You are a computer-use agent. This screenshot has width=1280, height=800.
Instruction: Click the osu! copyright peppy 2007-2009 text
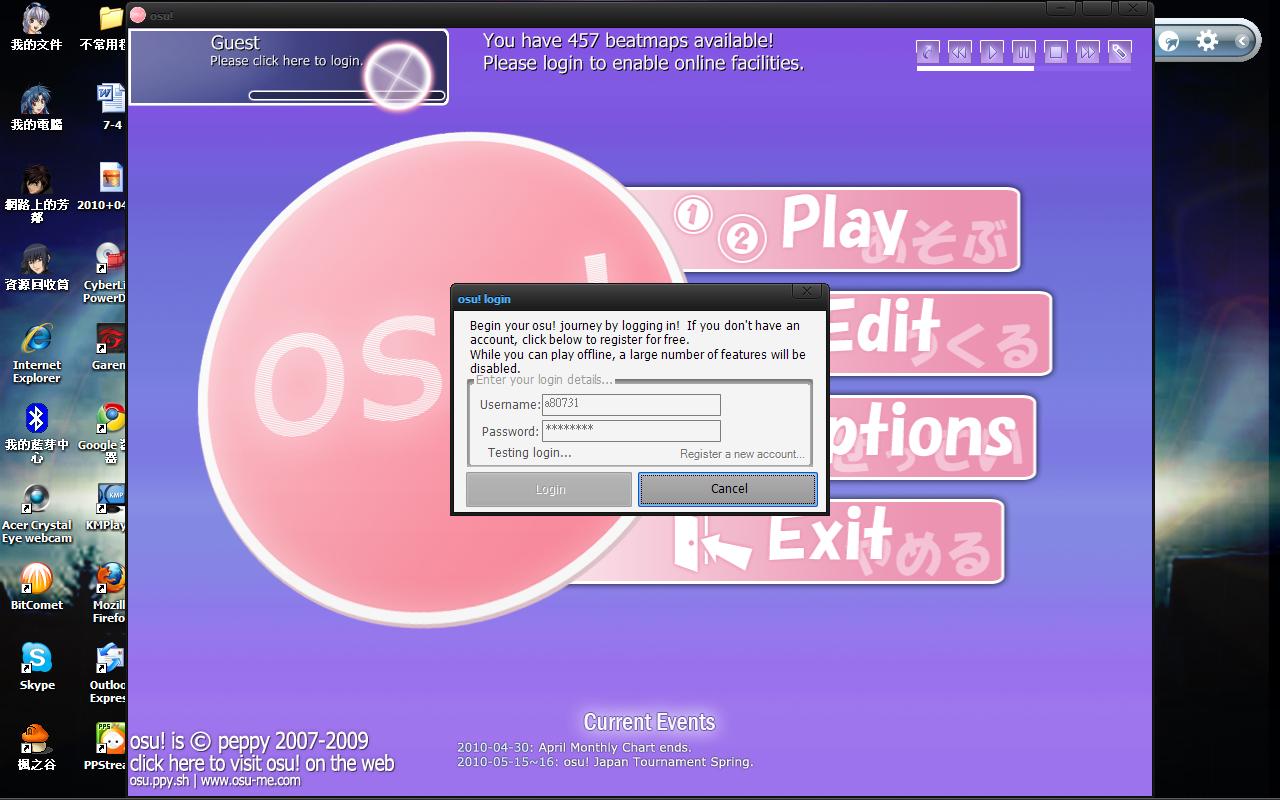click(x=249, y=741)
